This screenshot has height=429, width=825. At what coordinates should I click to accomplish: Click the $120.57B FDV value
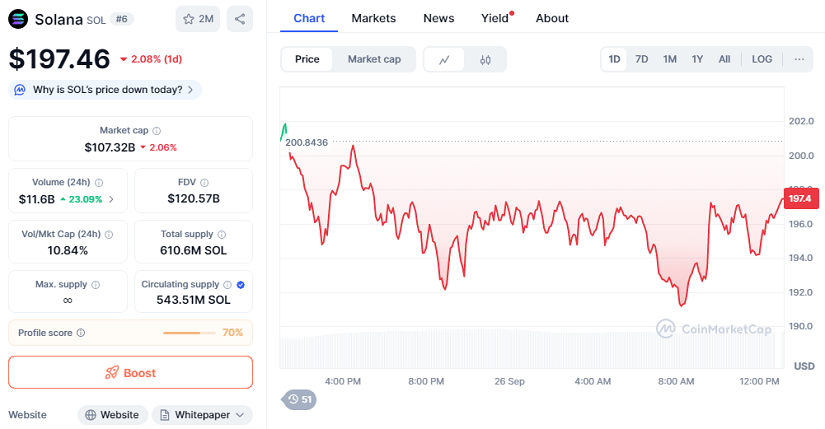coord(194,198)
